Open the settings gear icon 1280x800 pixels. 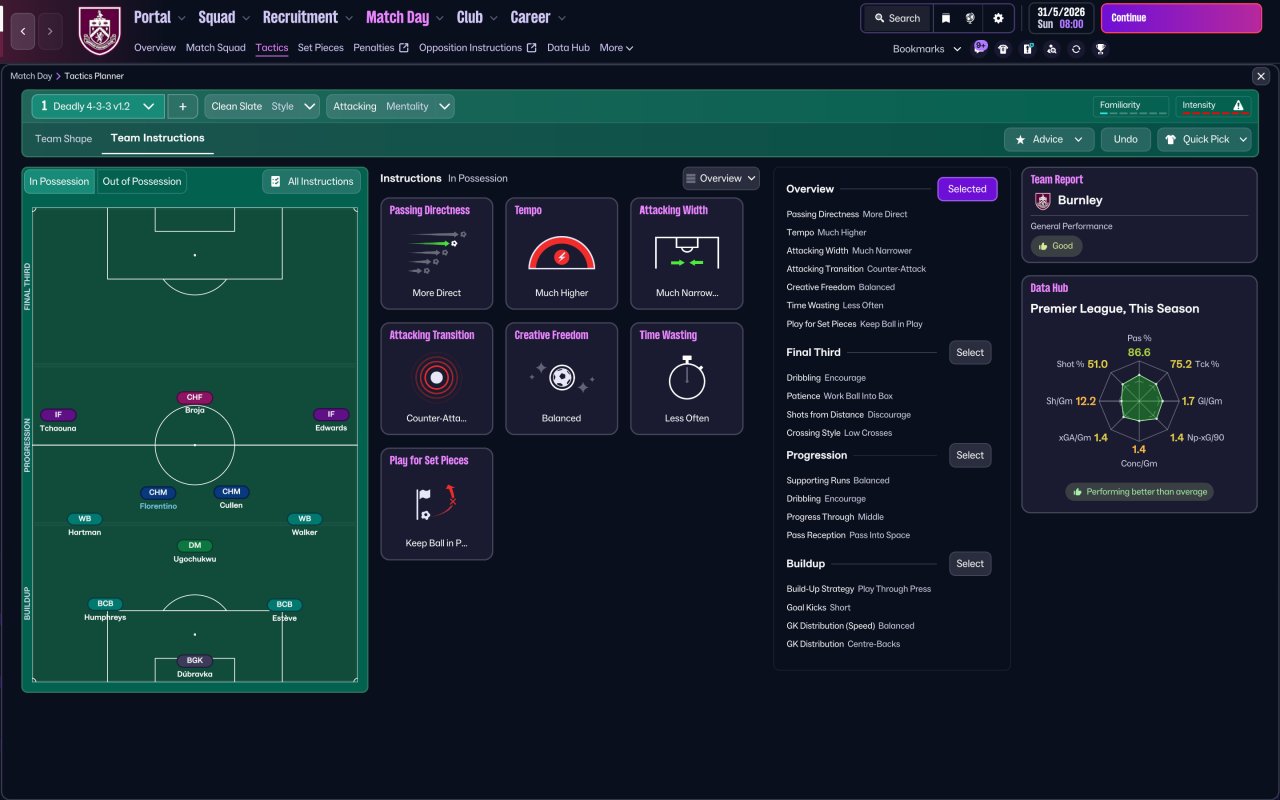coord(998,18)
